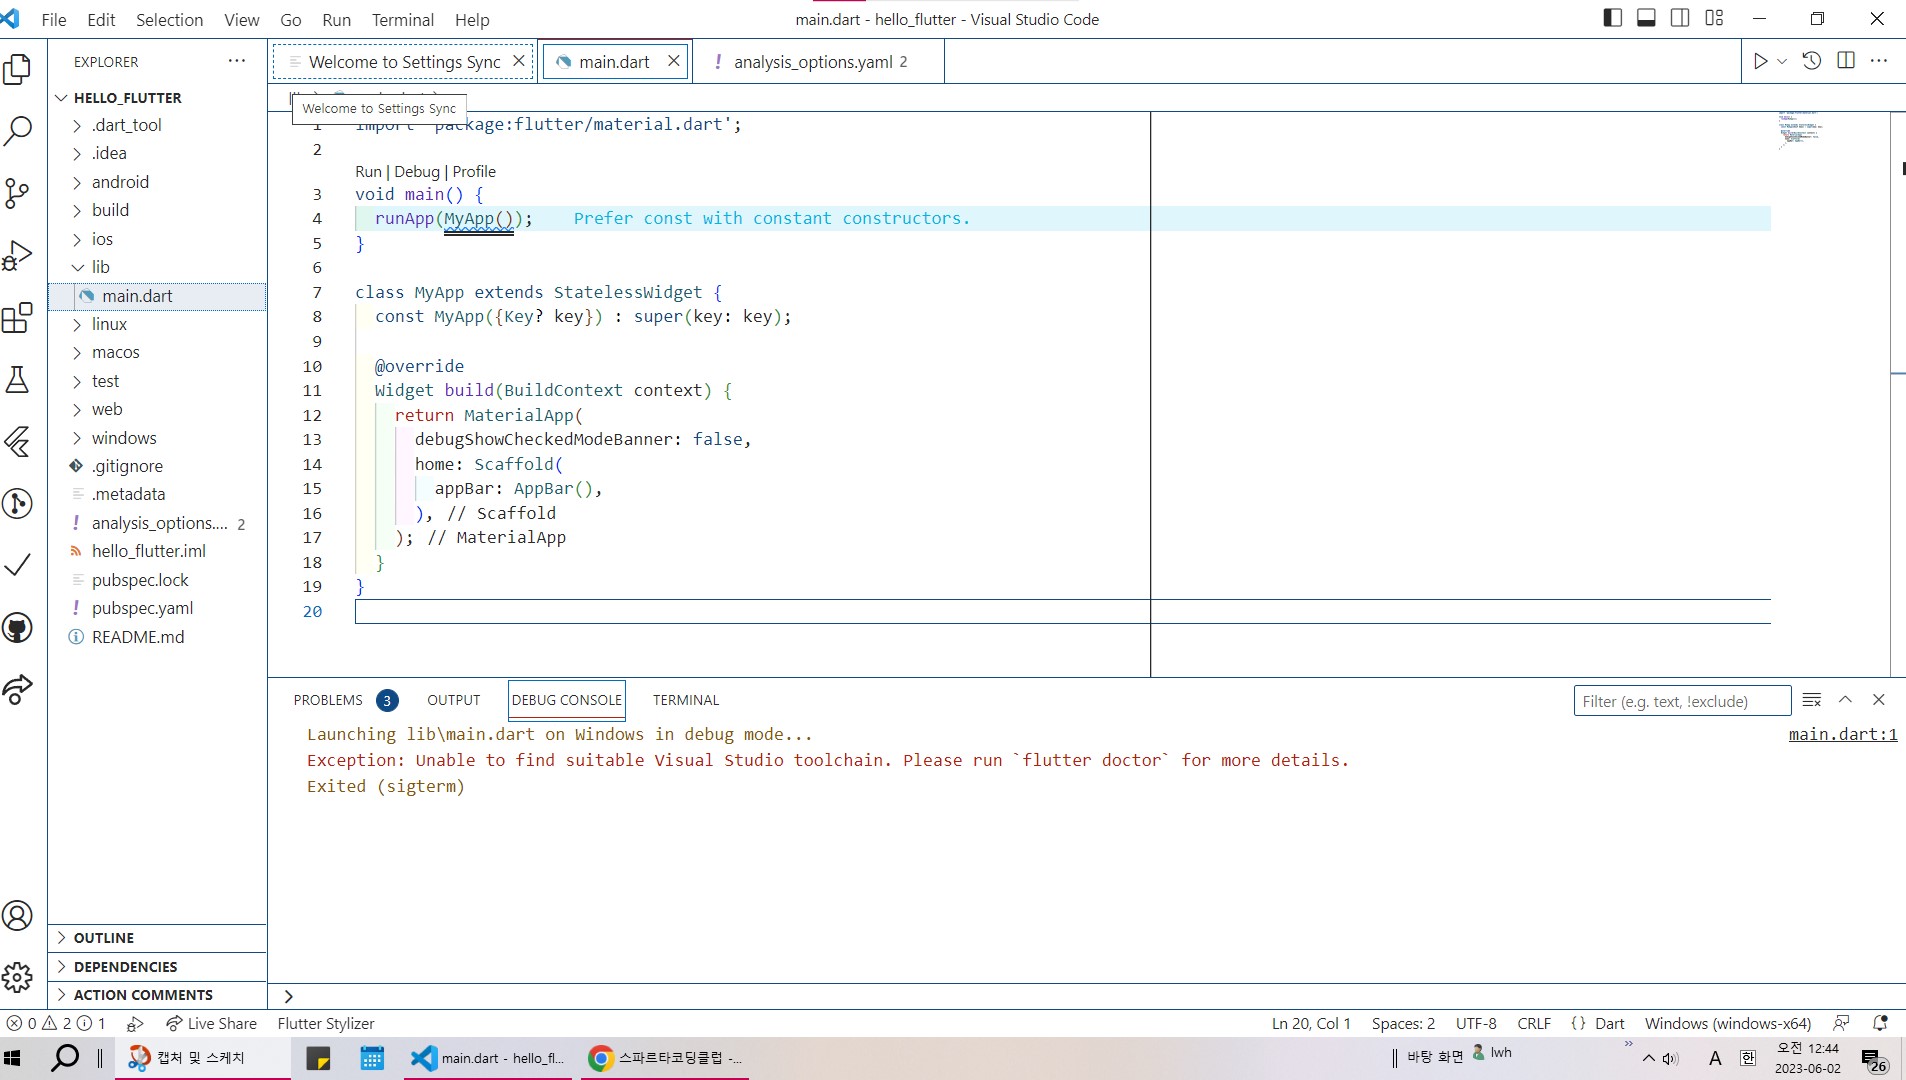
Task: Split the editor to the right
Action: 1846,61
